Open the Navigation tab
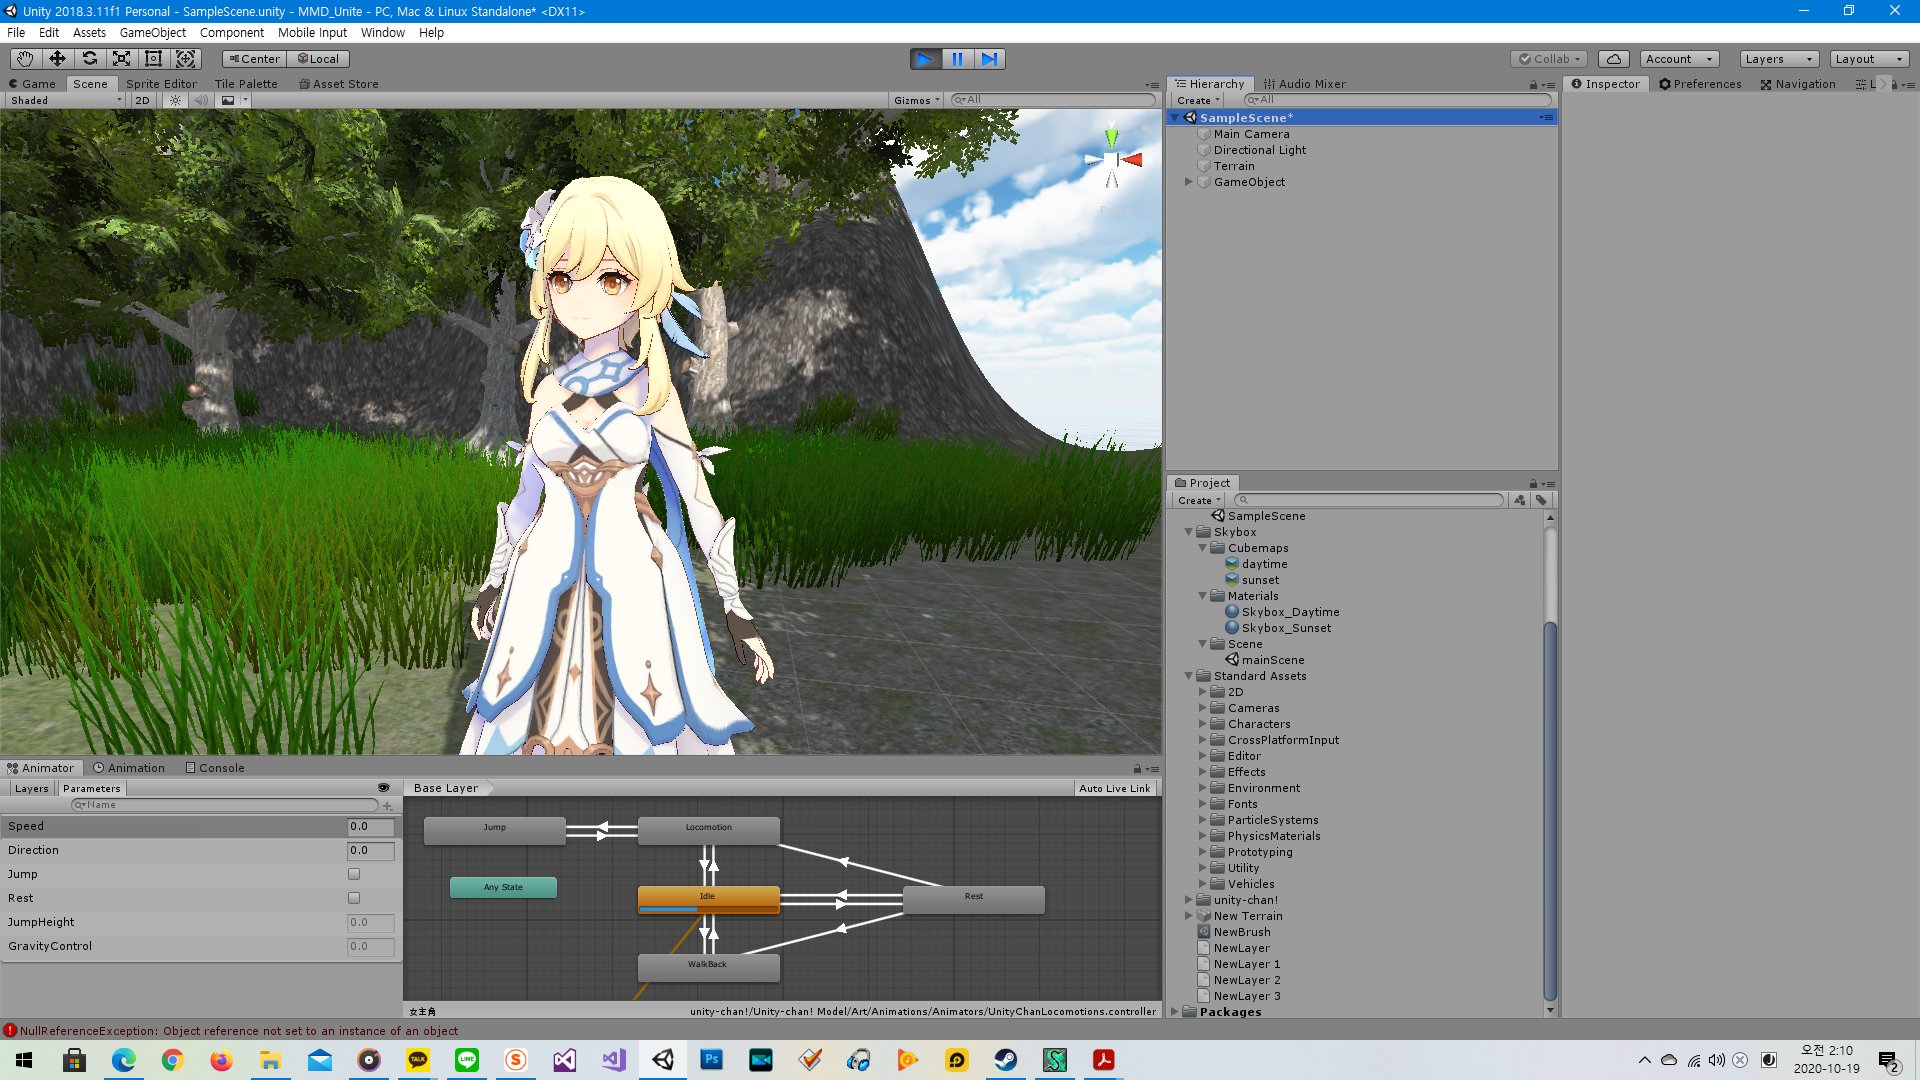1920x1080 pixels. [x=1798, y=84]
